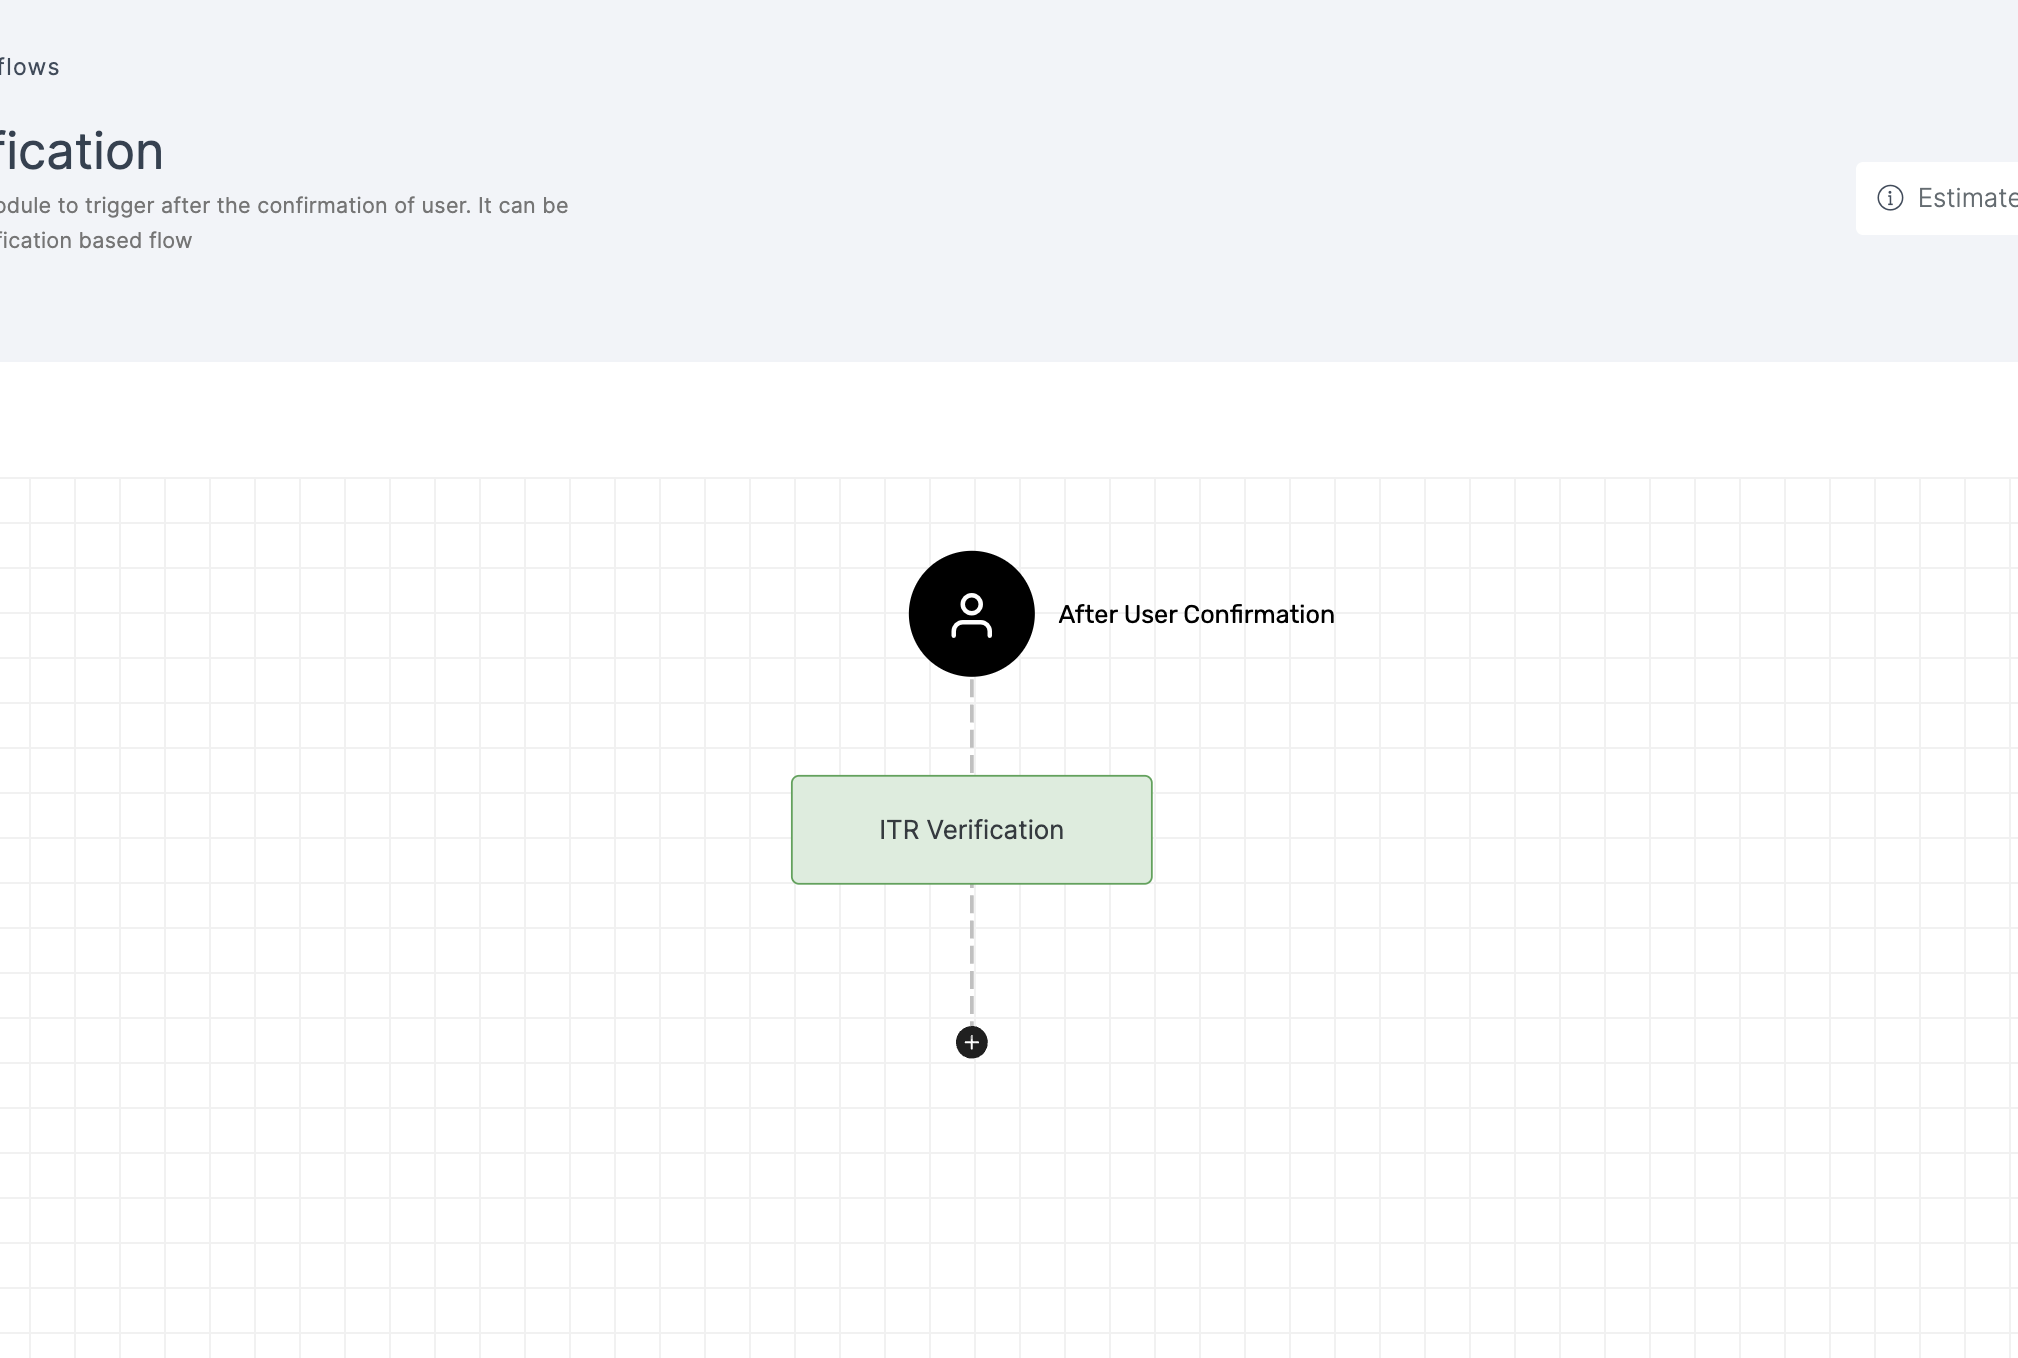Viewport: 2018px width, 1358px height.
Task: Click the black user trigger node icon
Action: (x=971, y=614)
